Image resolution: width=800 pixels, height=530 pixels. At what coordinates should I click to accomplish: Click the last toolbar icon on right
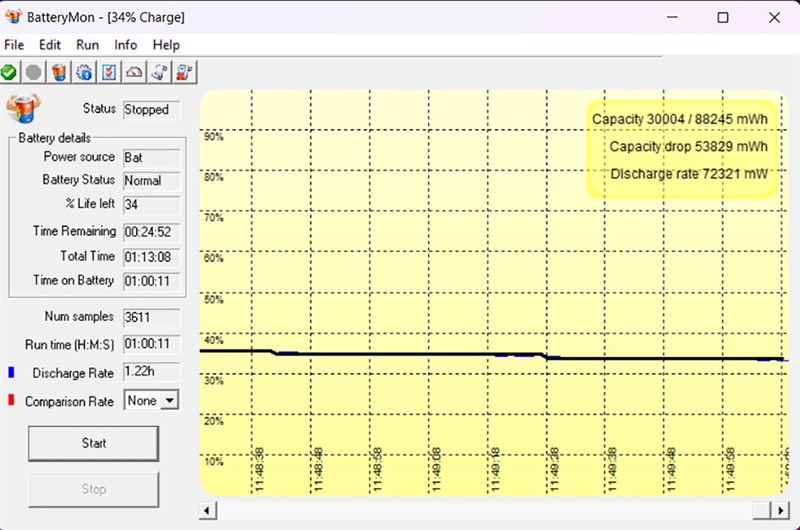[185, 72]
